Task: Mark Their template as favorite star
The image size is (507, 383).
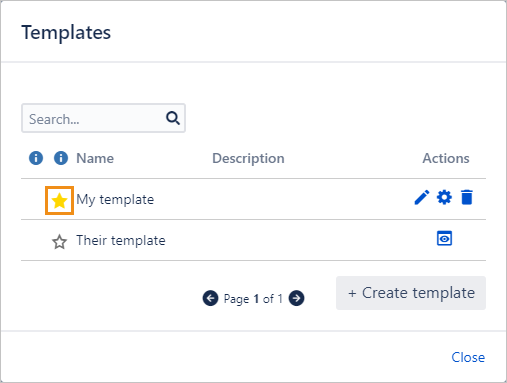Action: 59,242
